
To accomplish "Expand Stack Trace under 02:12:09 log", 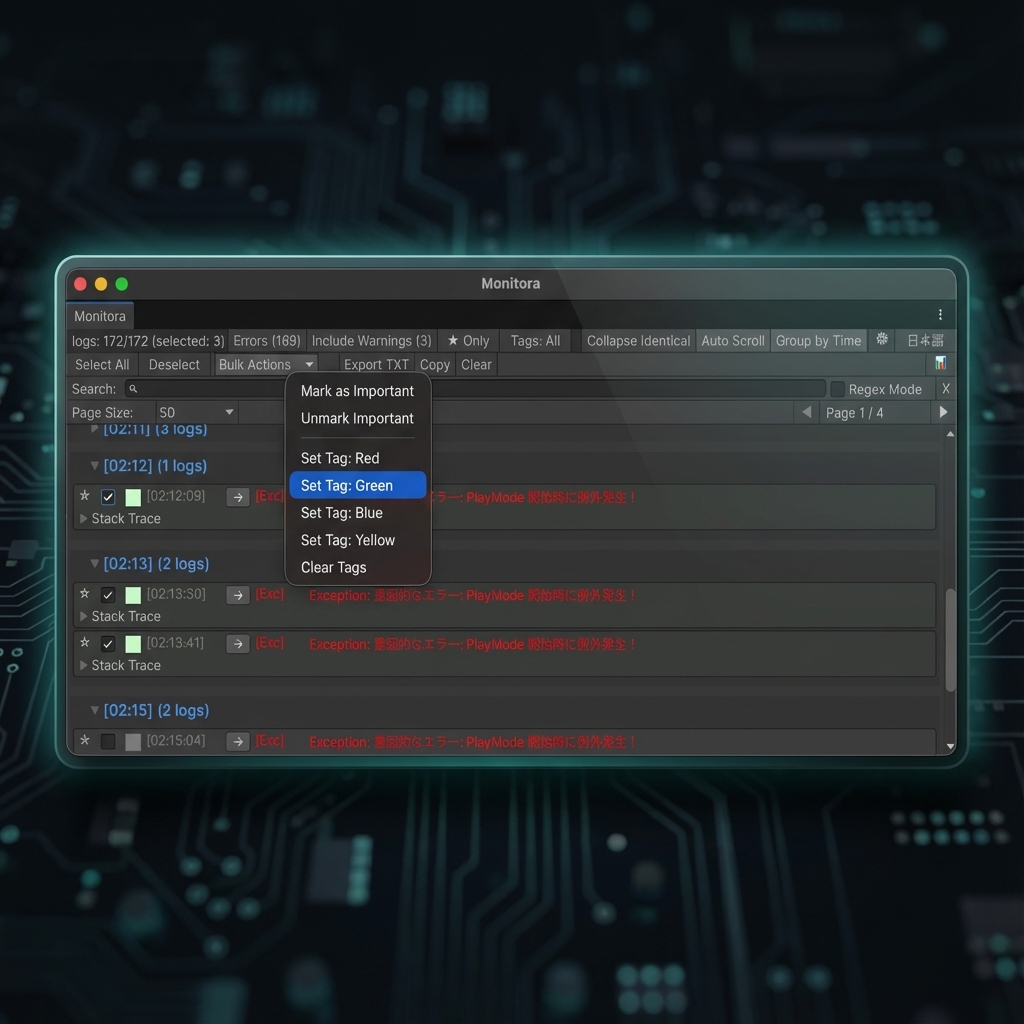I will (84, 519).
